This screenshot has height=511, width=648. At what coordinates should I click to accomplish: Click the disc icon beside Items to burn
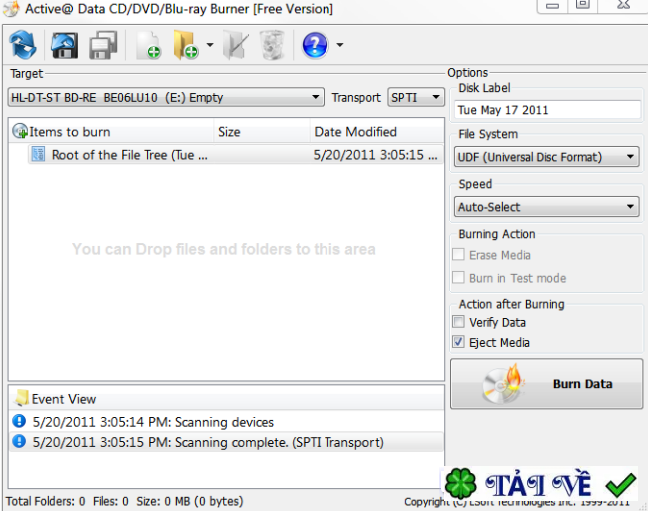pos(19,131)
